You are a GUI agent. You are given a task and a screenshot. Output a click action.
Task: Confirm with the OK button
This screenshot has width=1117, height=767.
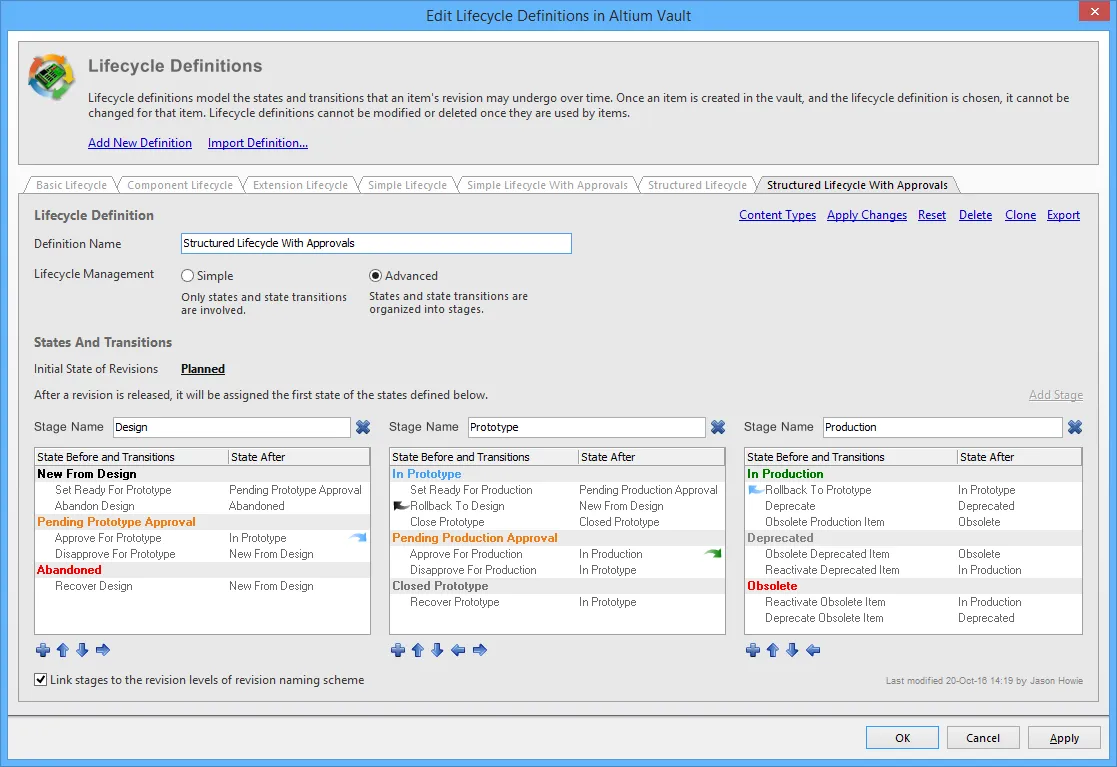[903, 738]
